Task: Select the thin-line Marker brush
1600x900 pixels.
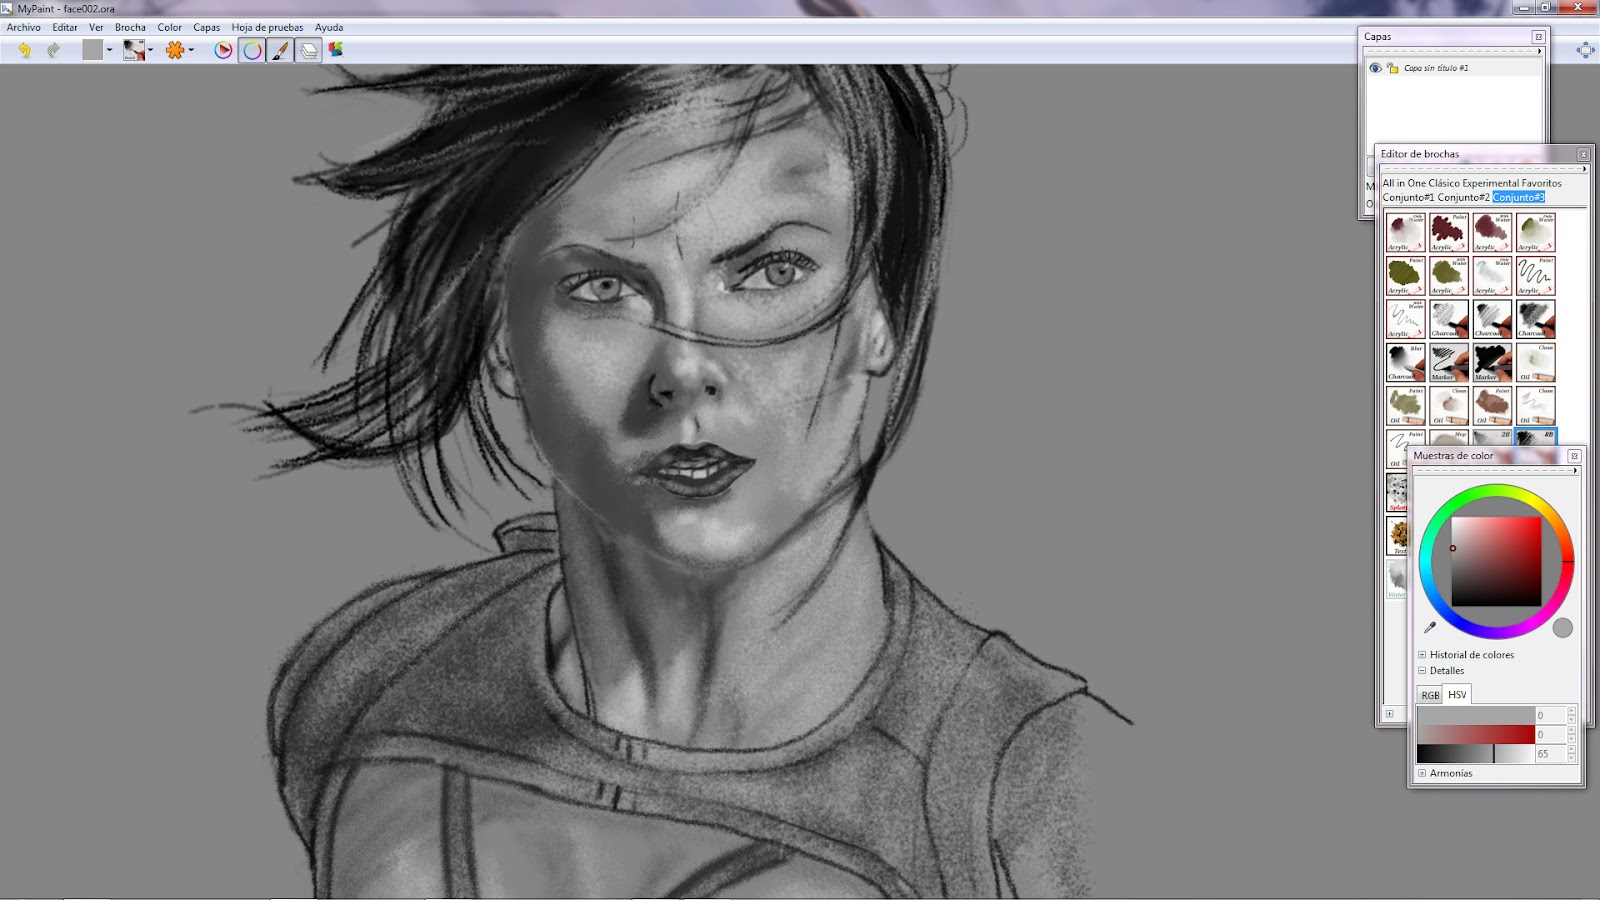Action: point(1449,363)
